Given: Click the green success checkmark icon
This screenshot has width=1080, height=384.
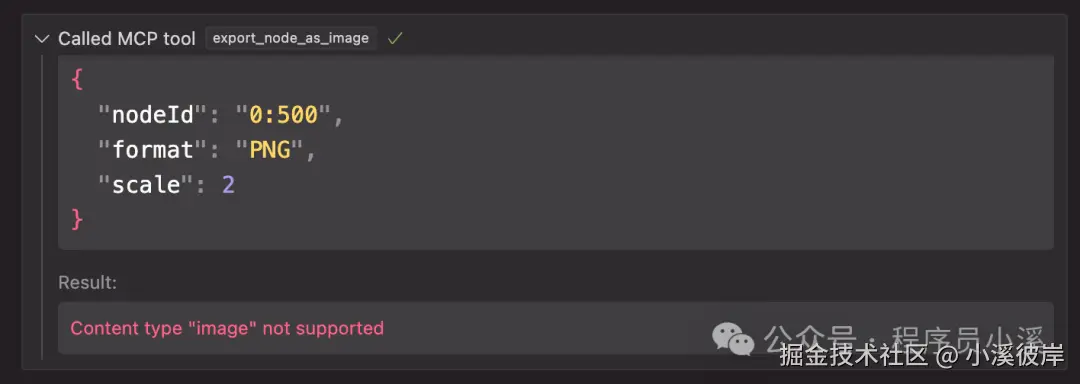Looking at the screenshot, I should (x=395, y=39).
